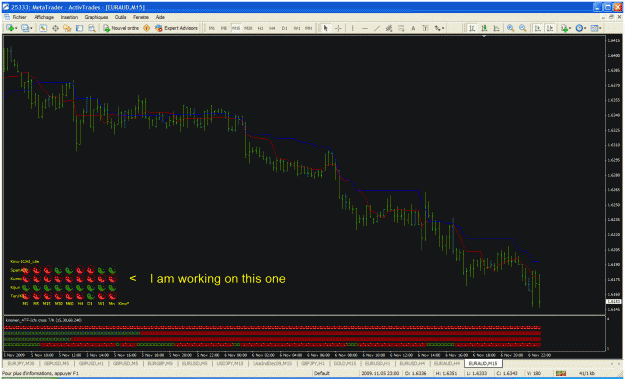Switch to the EURUSD,H4 chart tab
Image resolution: width=625 pixels, height=379 pixels.
click(x=412, y=363)
